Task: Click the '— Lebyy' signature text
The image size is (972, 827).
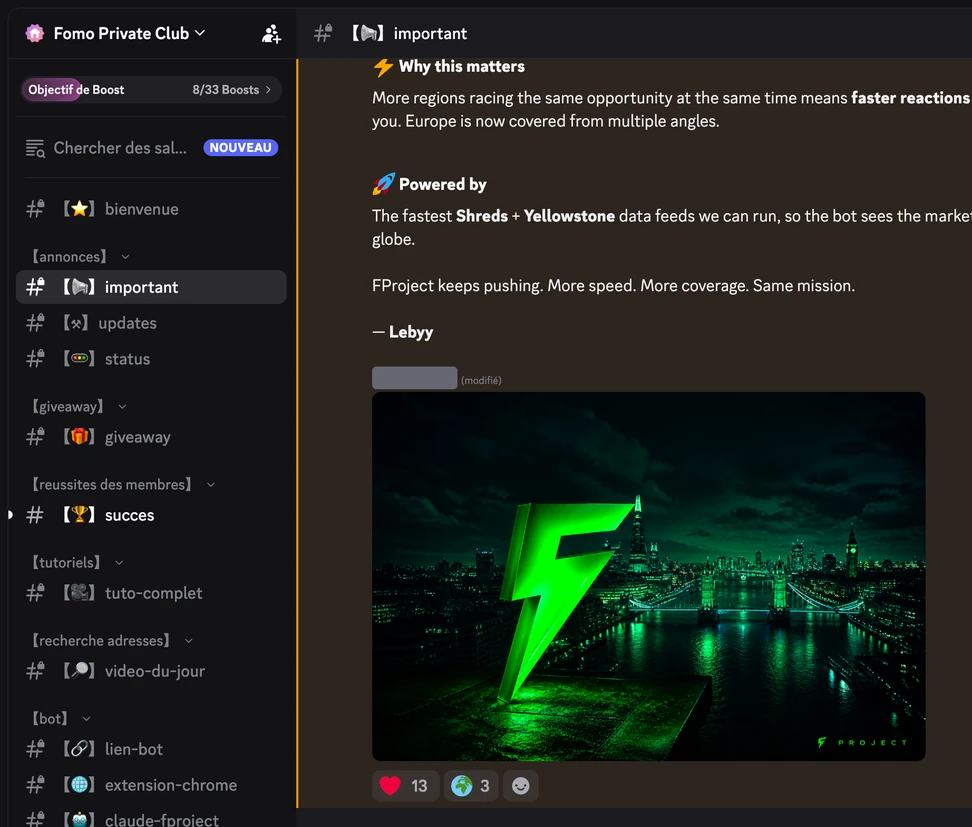Action: point(403,332)
